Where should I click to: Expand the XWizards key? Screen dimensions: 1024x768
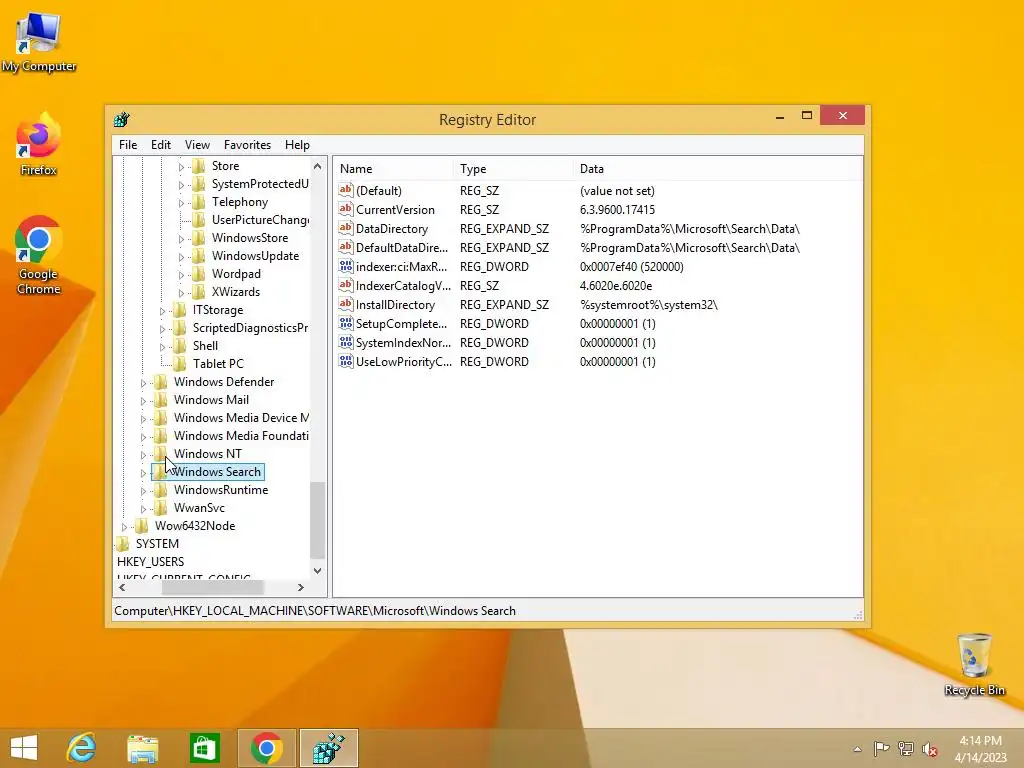(x=182, y=293)
